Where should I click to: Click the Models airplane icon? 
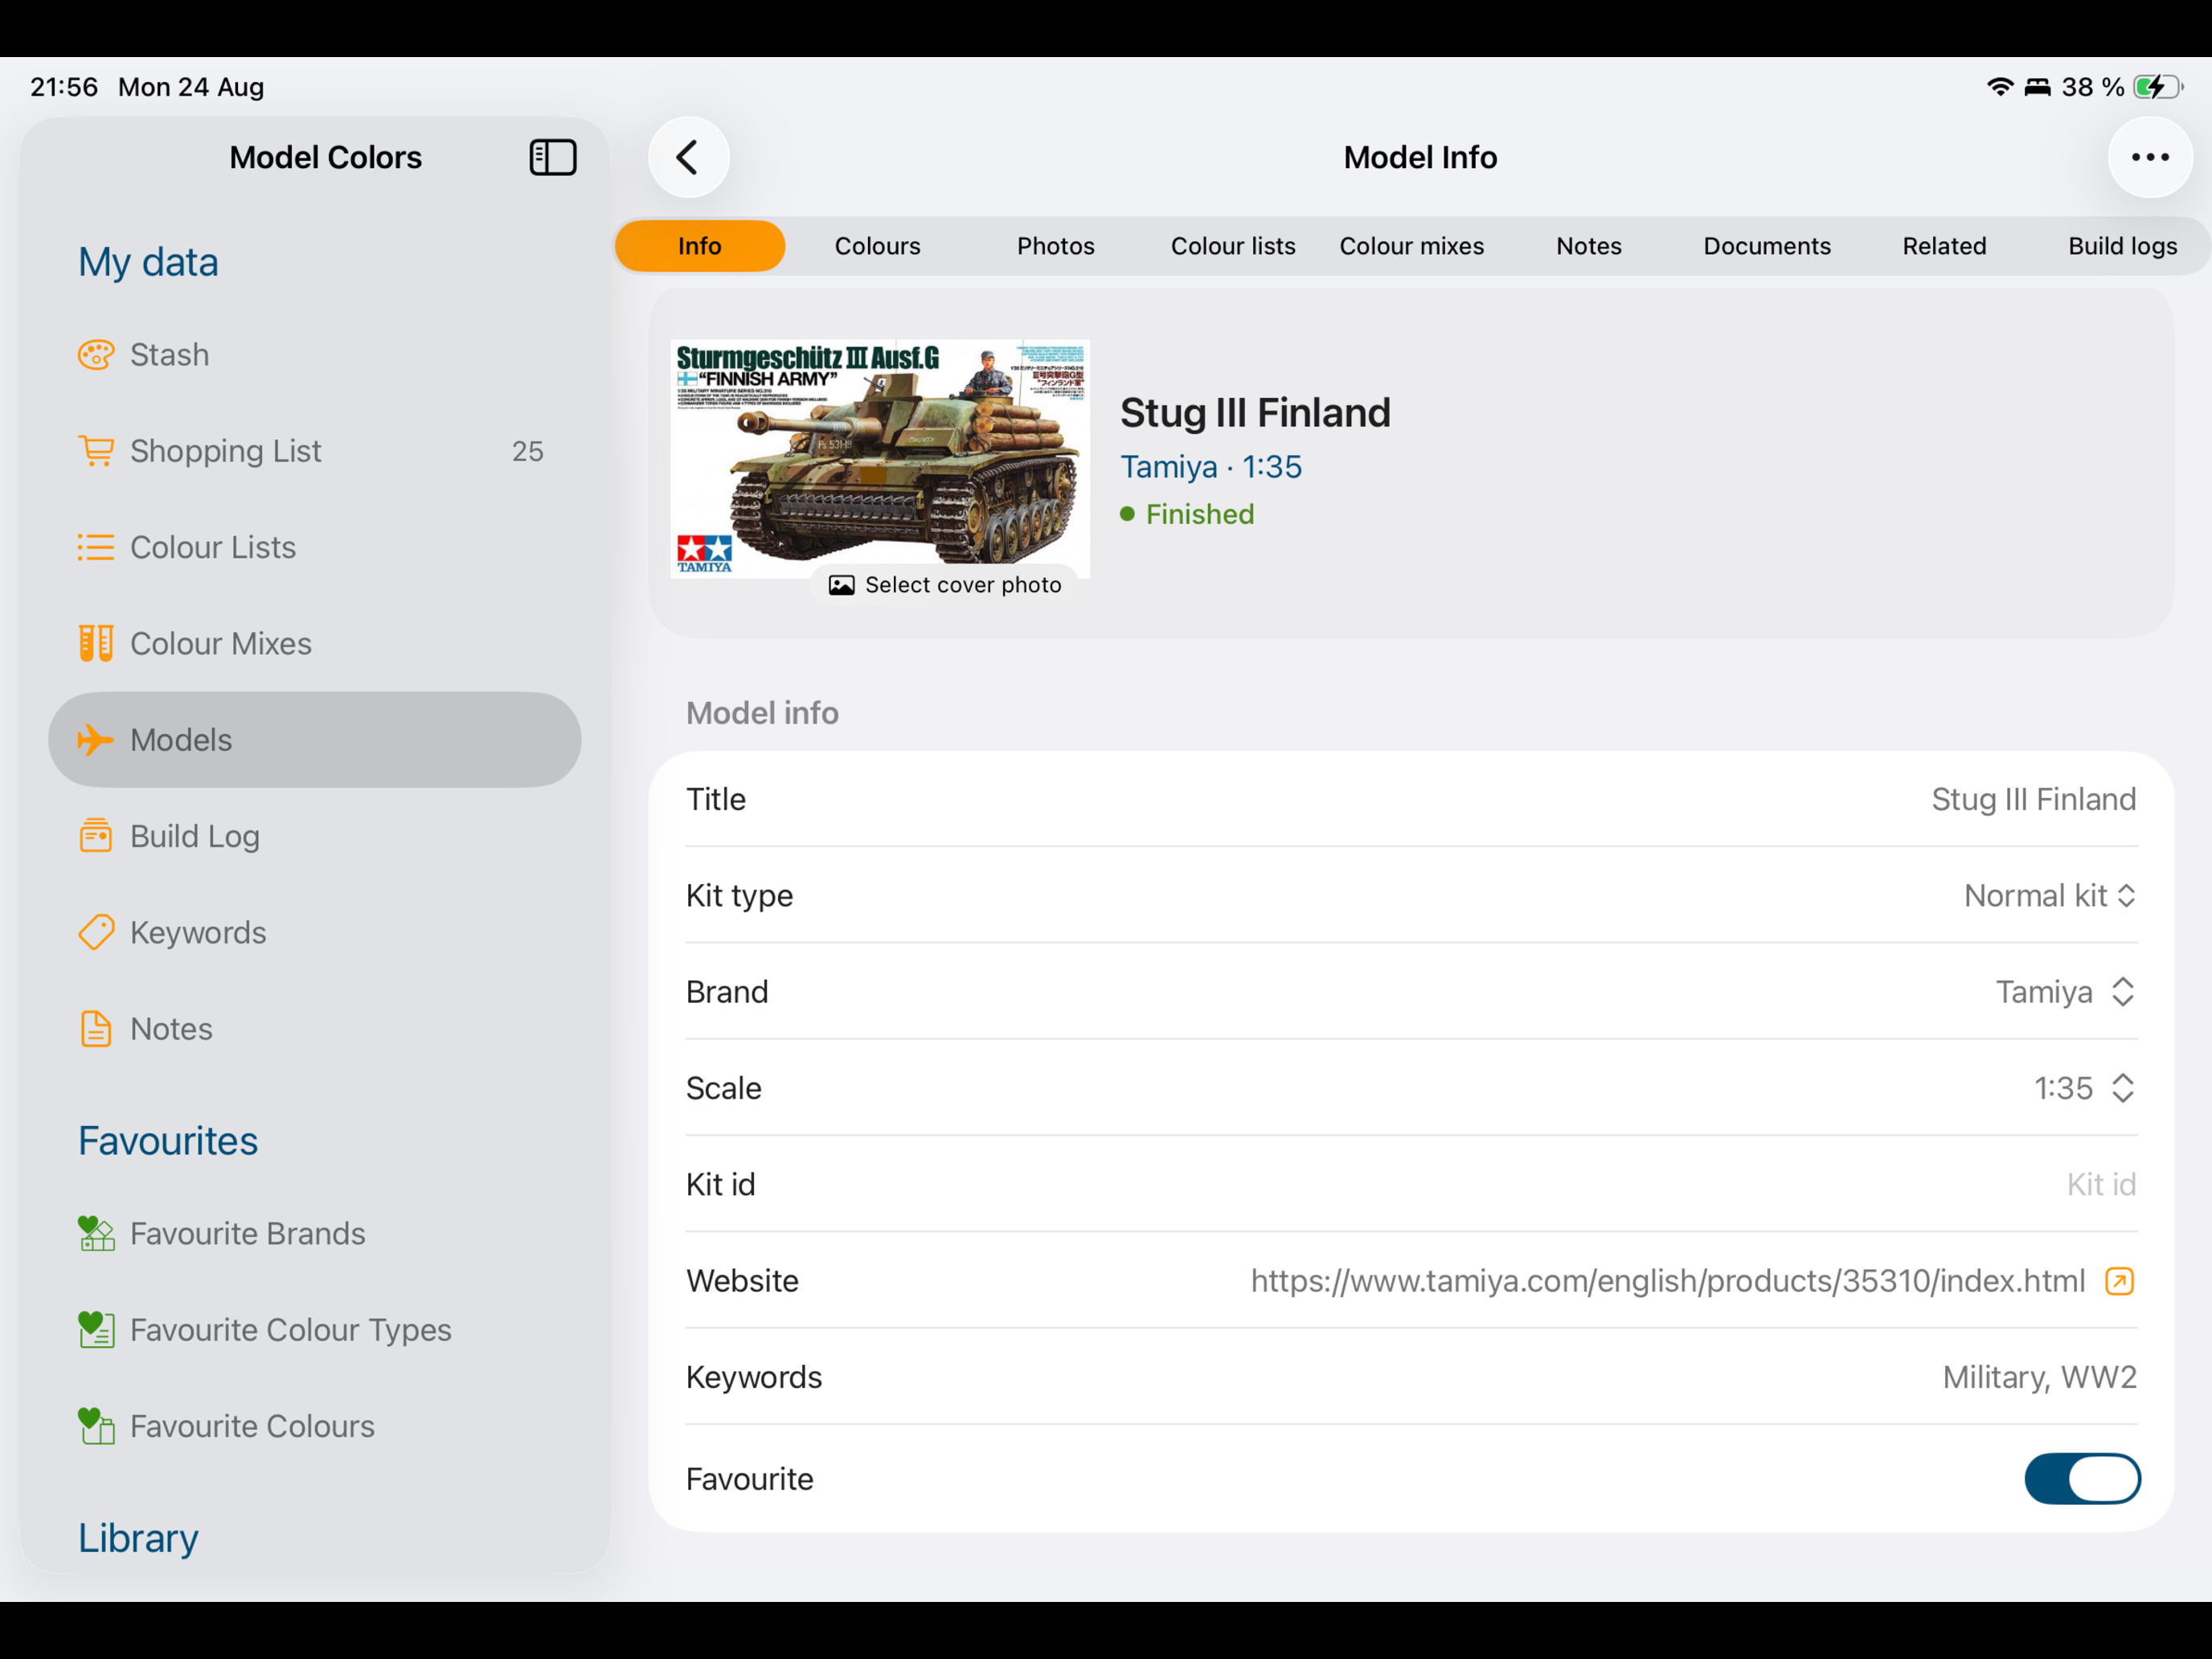tap(96, 740)
